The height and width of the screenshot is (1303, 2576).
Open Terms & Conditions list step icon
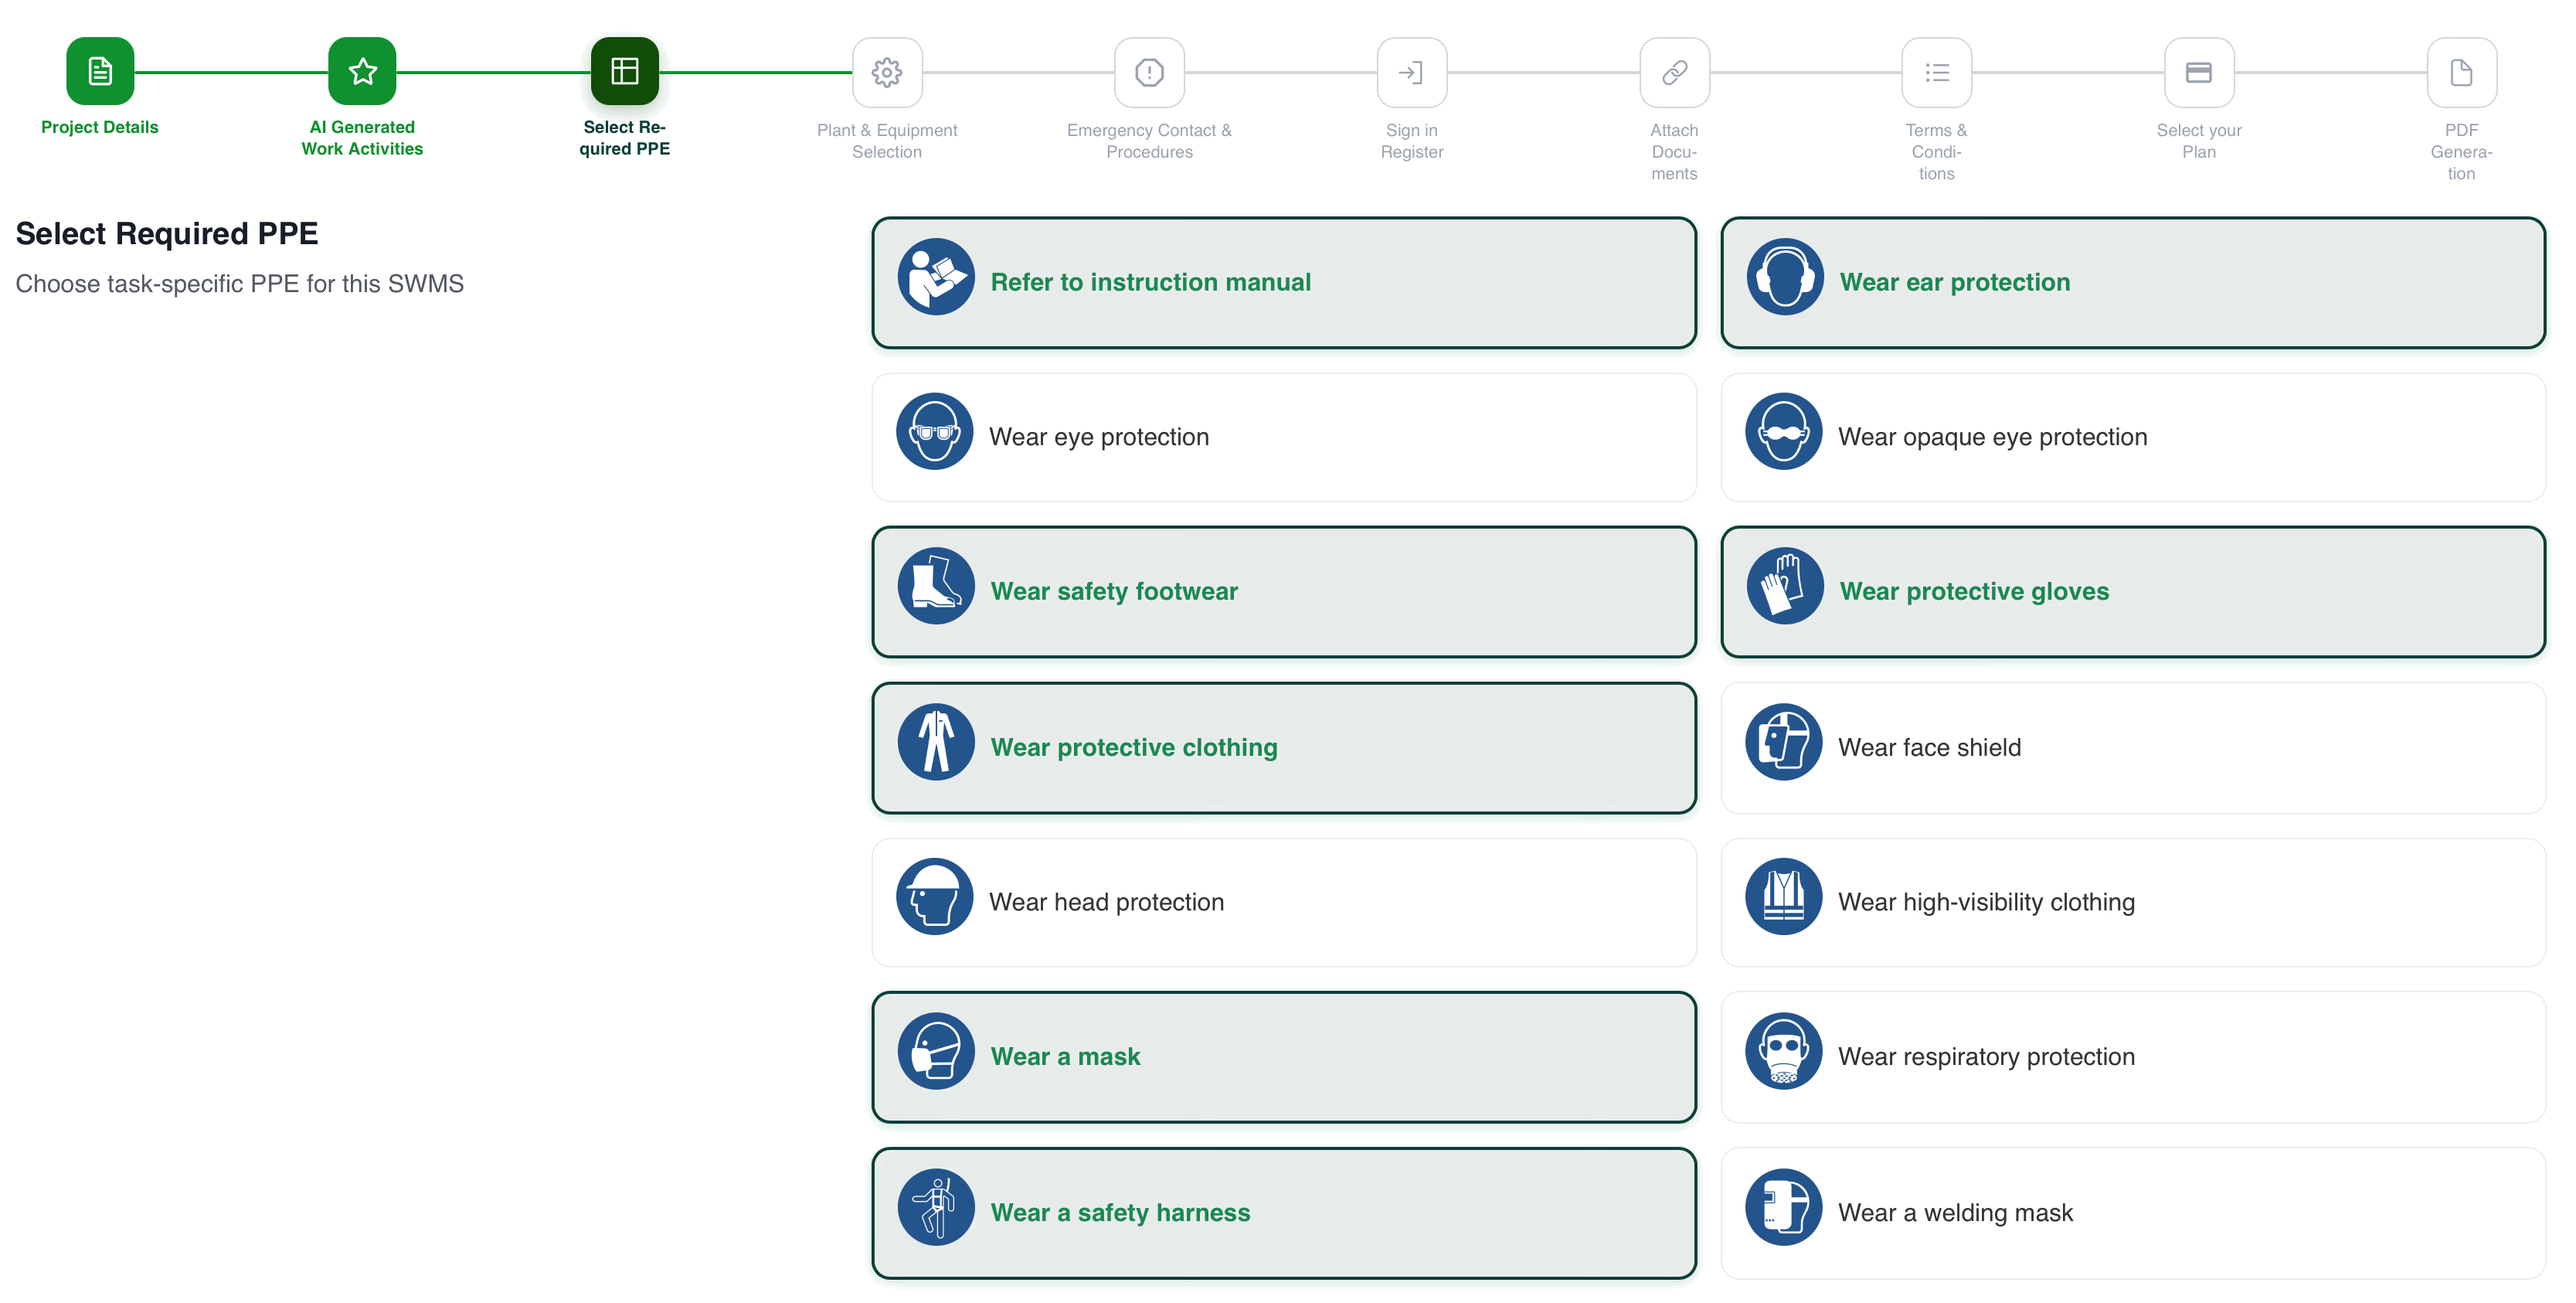(1937, 72)
